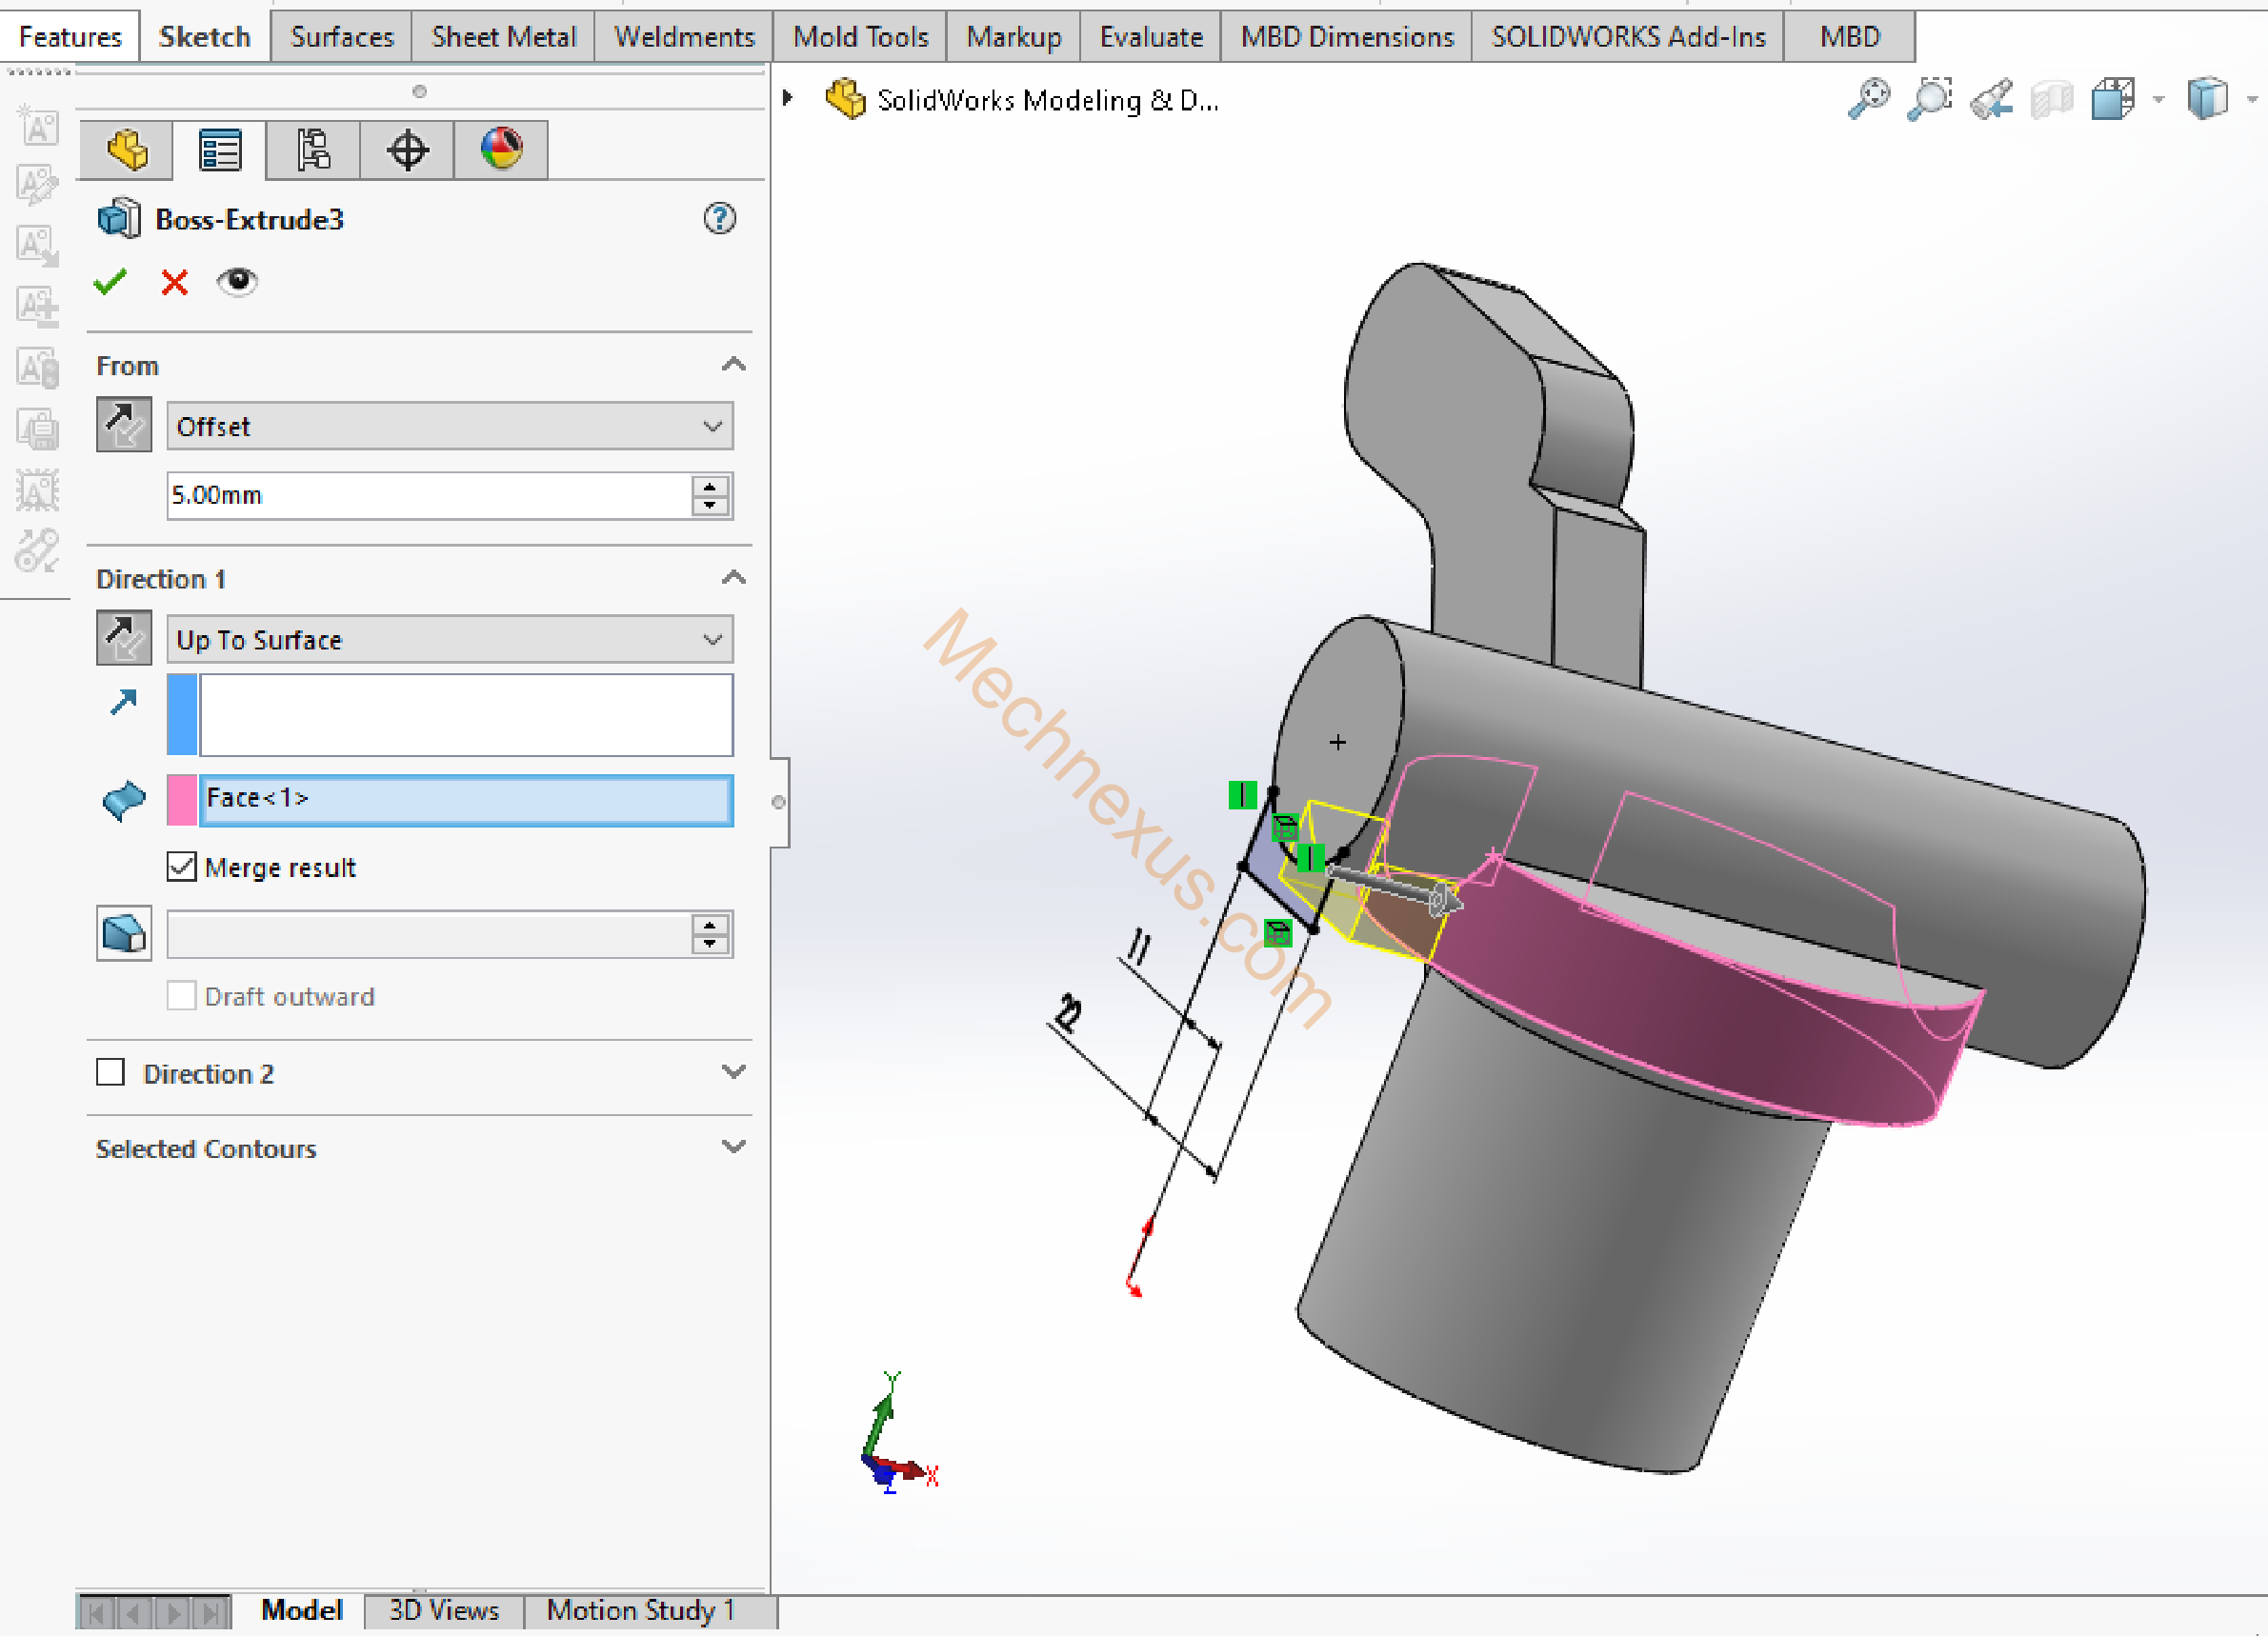Open the DisplayManager color ball tab

(501, 151)
